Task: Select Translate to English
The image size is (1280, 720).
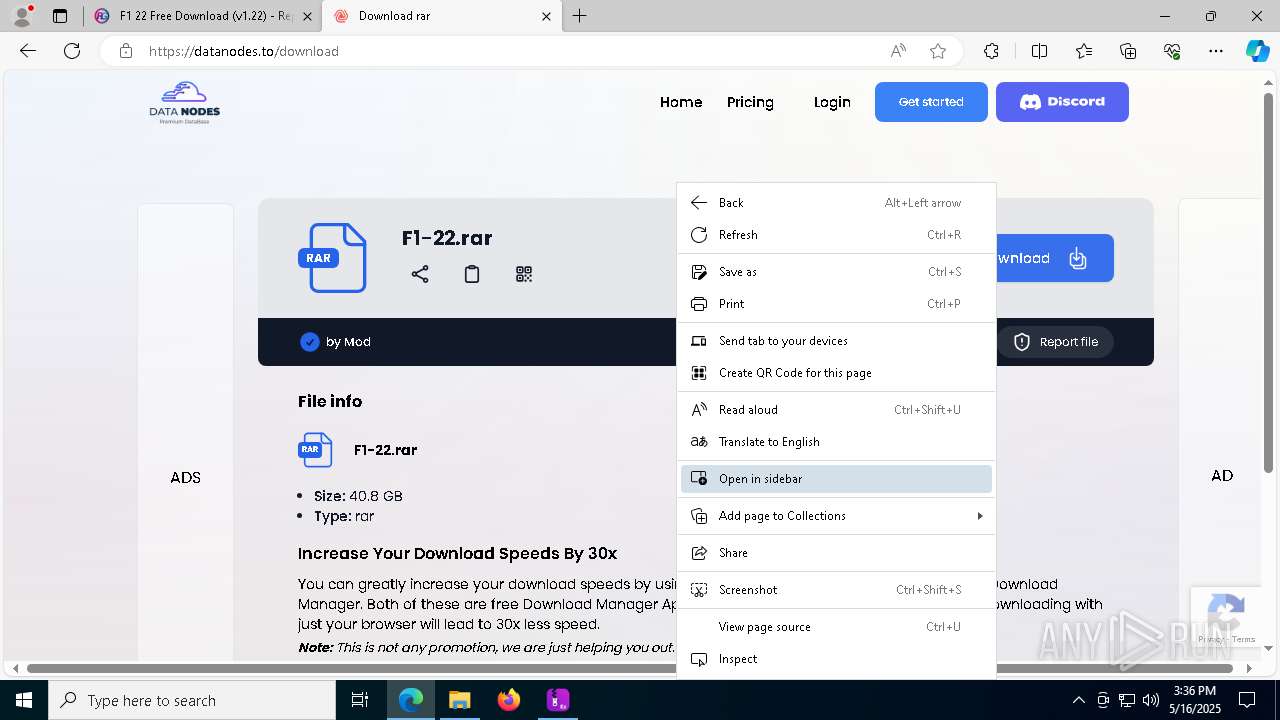Action: point(836,442)
